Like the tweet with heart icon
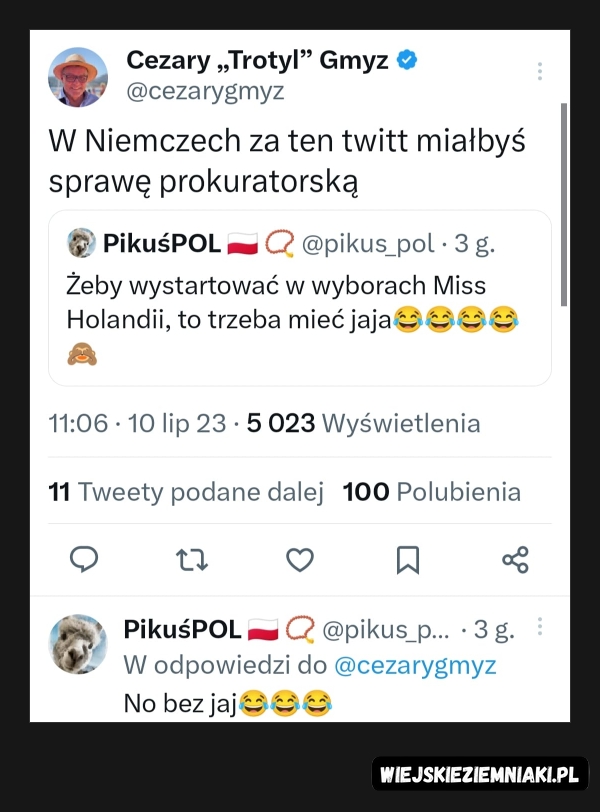This screenshot has width=600, height=812. (x=300, y=560)
